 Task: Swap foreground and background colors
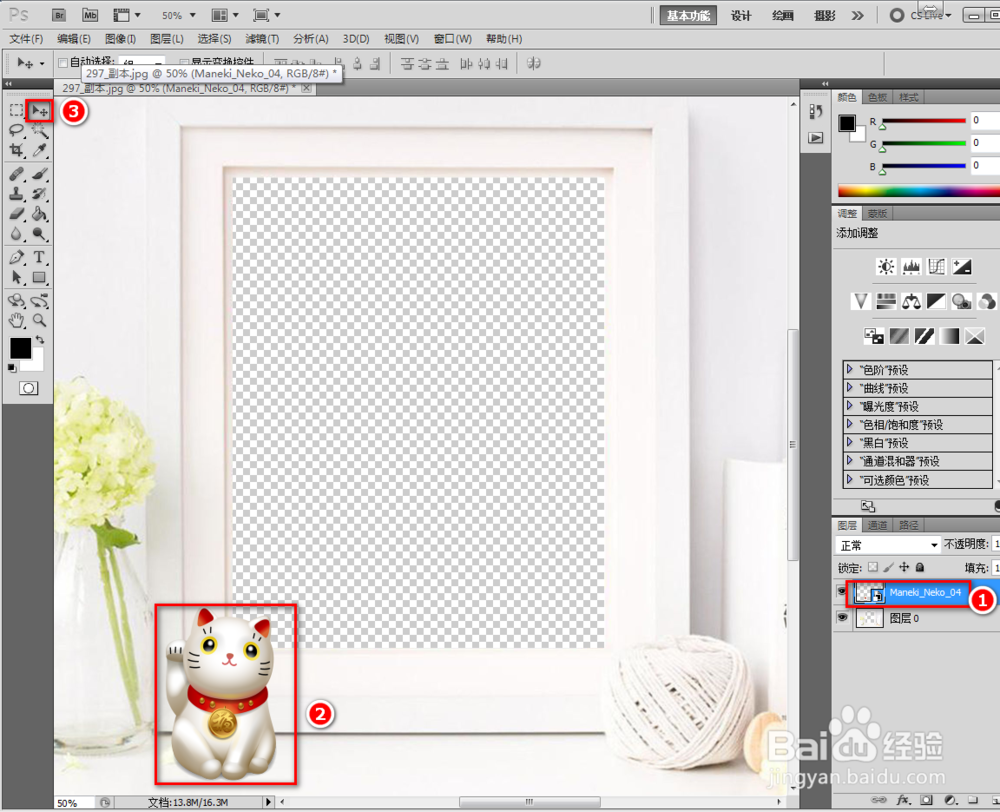[40, 339]
